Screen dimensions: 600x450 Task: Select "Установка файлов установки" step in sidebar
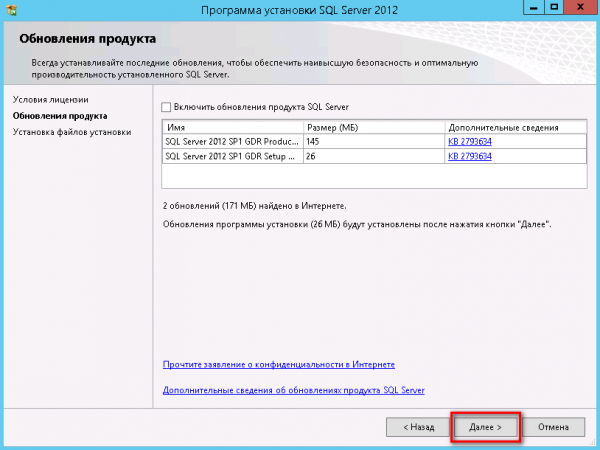point(71,132)
